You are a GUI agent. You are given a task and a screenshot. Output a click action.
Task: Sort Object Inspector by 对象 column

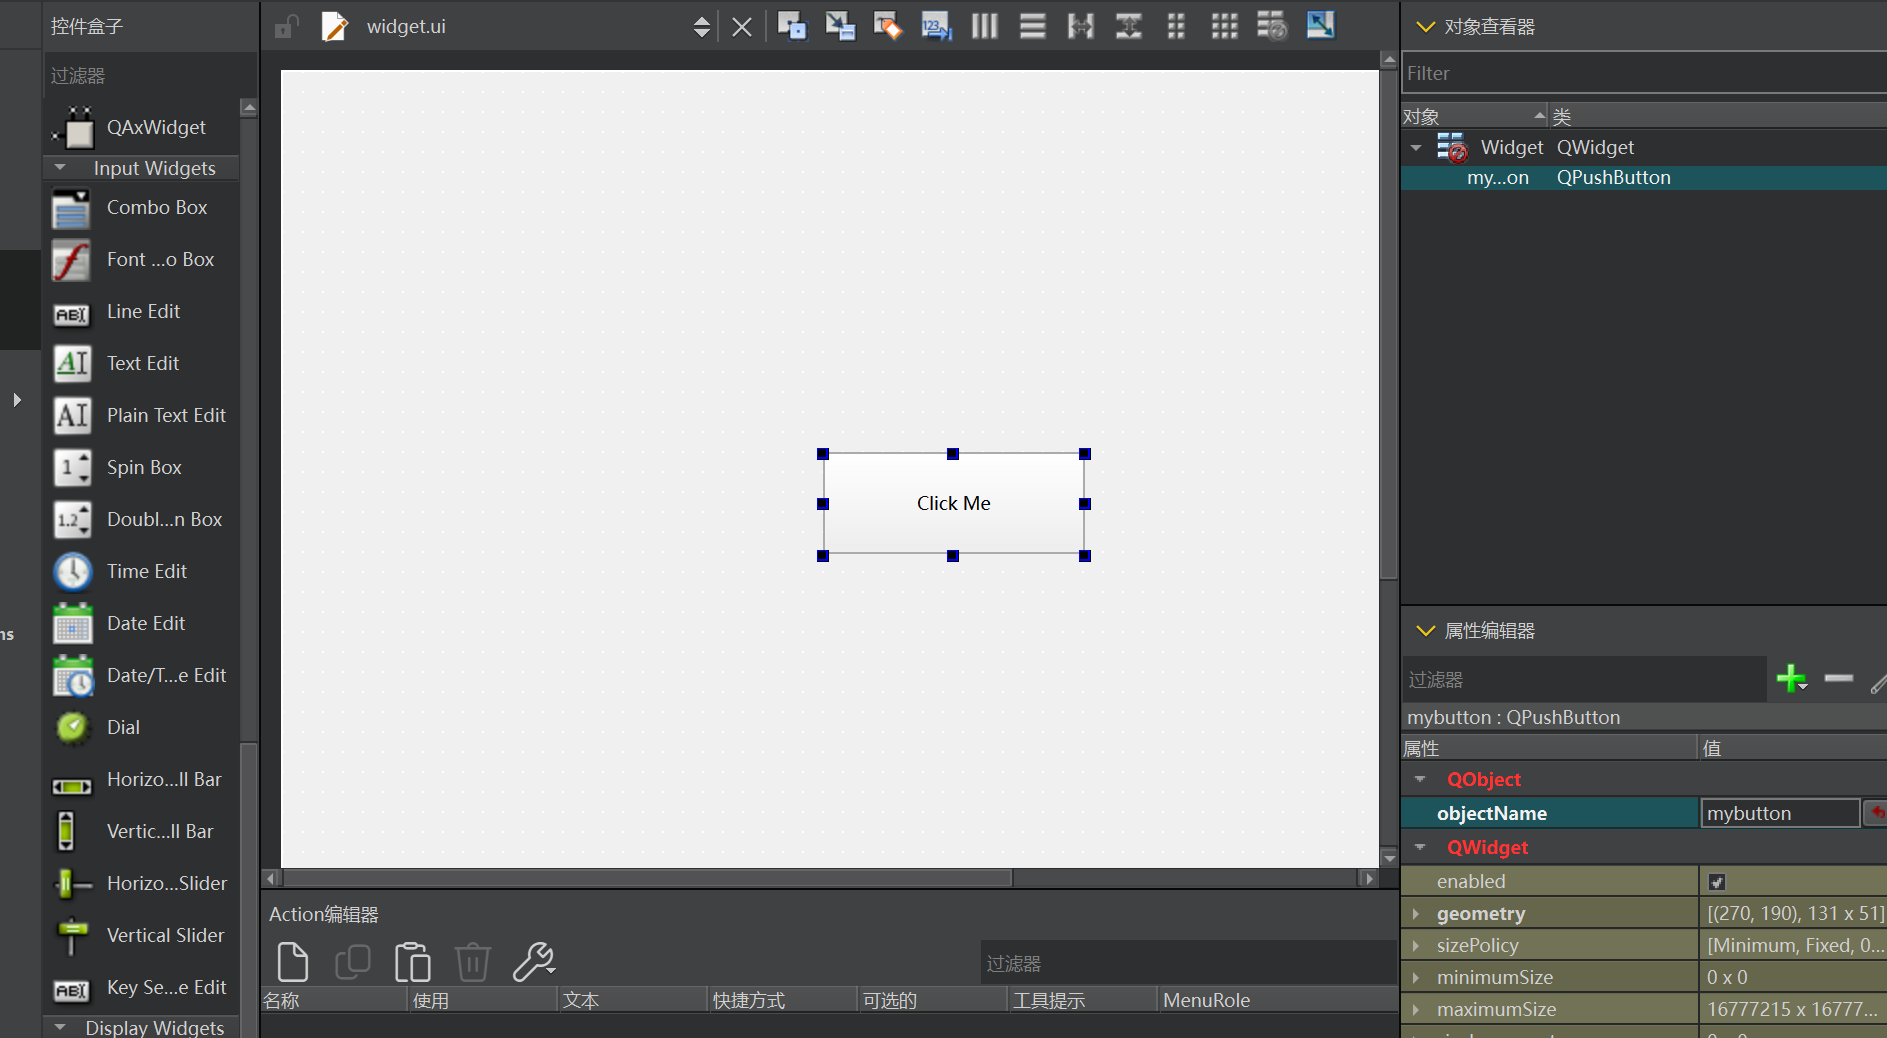(1474, 116)
